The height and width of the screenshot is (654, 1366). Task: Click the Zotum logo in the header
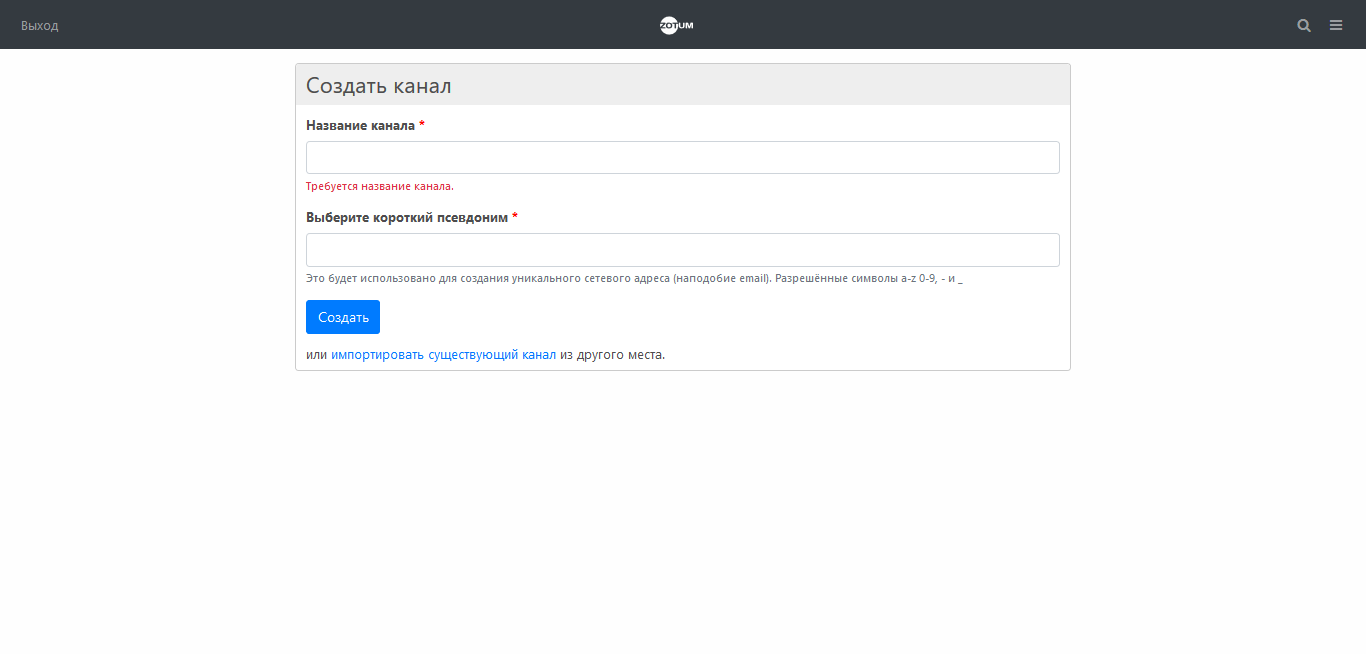pyautogui.click(x=676, y=25)
